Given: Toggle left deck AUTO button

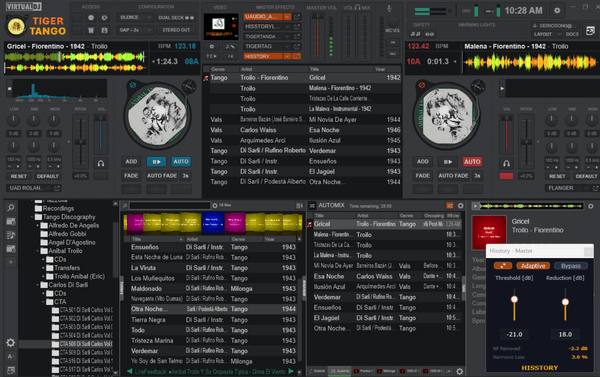Looking at the screenshot, I should (x=181, y=162).
